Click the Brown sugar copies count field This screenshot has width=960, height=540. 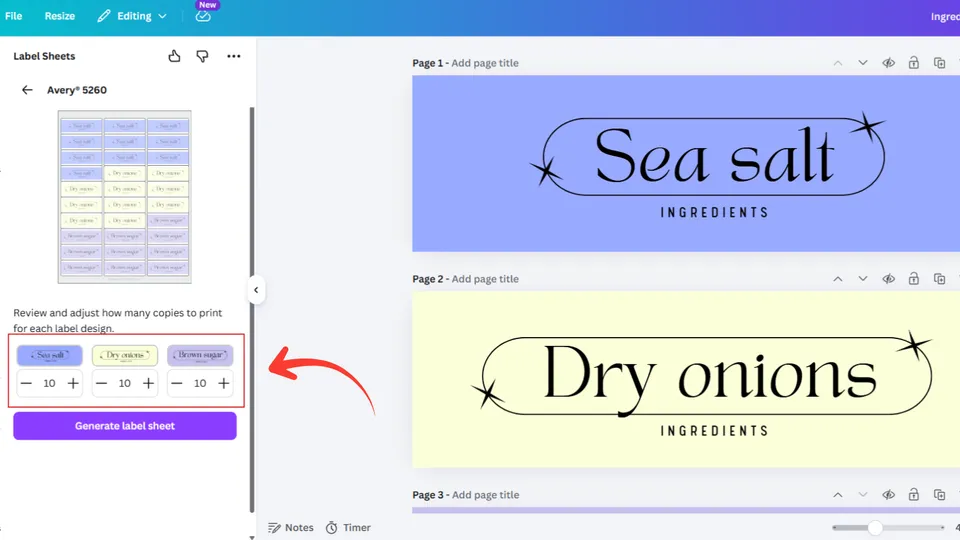point(200,383)
